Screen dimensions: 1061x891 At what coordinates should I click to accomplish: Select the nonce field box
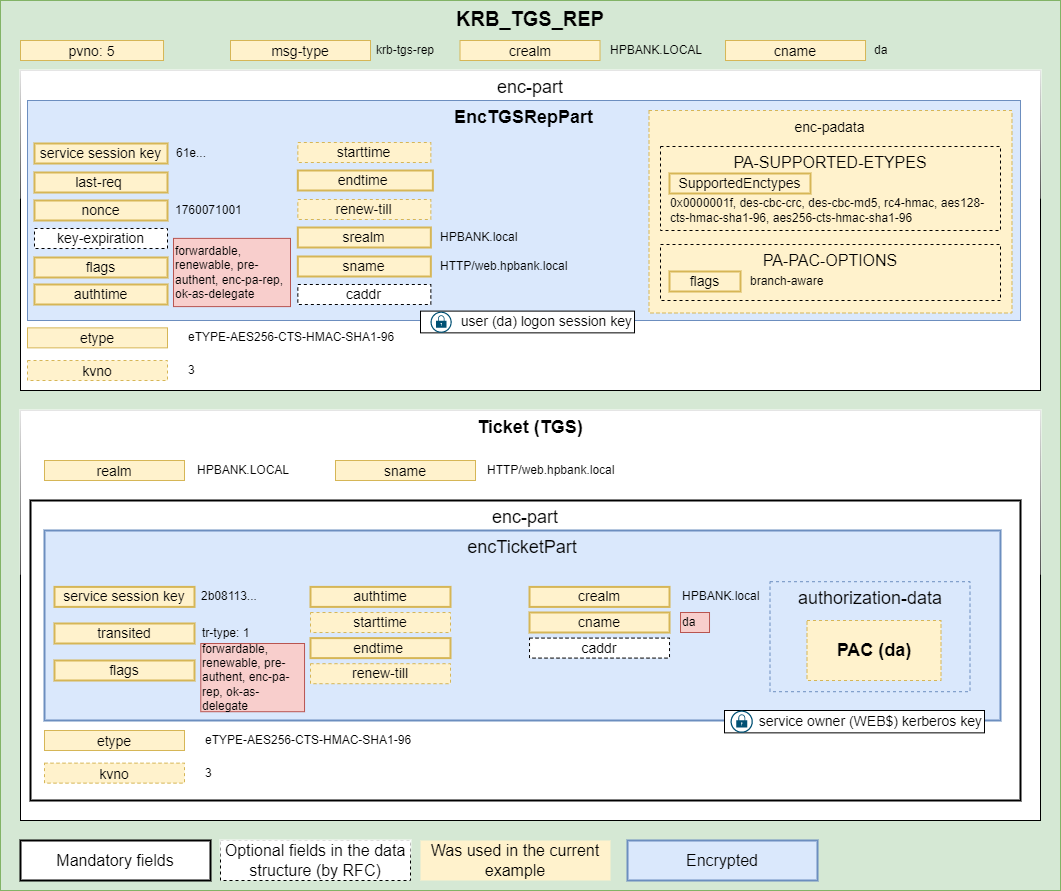click(x=100, y=210)
